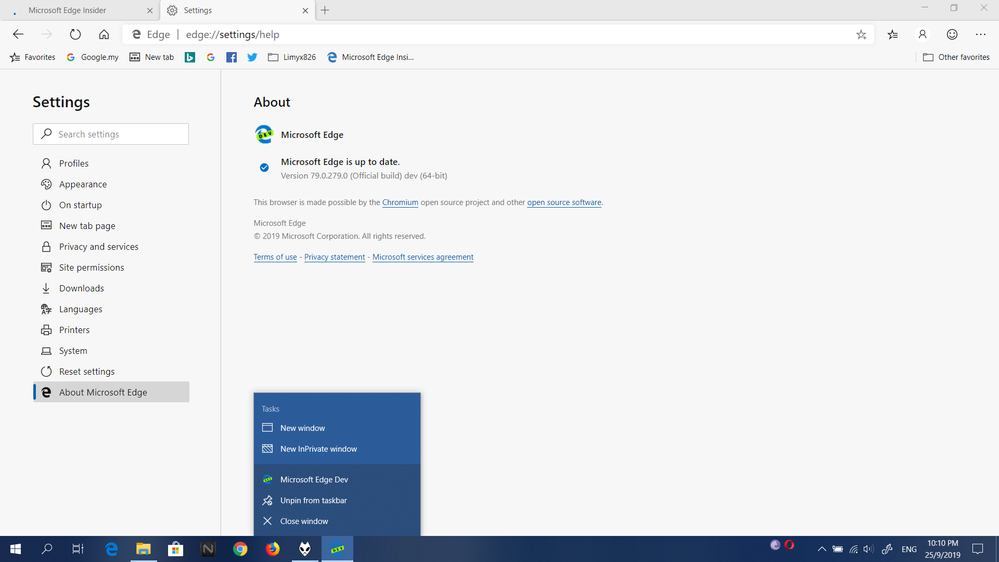Image resolution: width=999 pixels, height=562 pixels.
Task: Show hidden system tray icons chevron
Action: coord(821,549)
